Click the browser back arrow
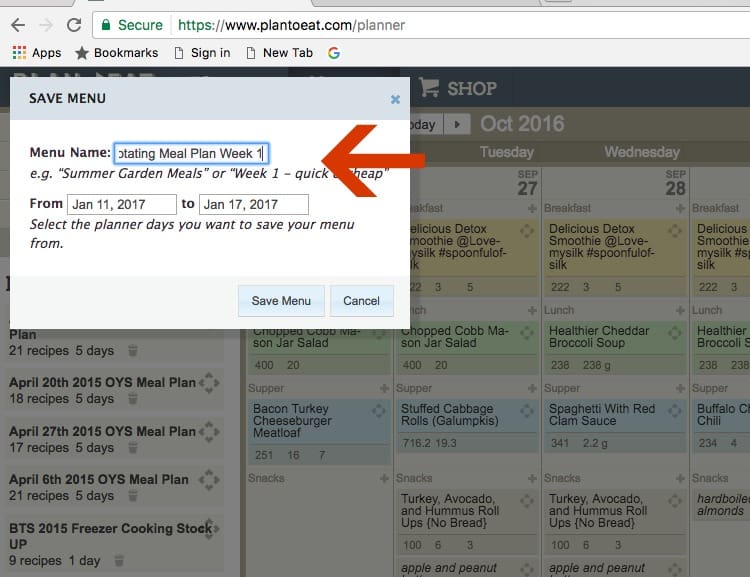This screenshot has height=577, width=750. tap(18, 25)
